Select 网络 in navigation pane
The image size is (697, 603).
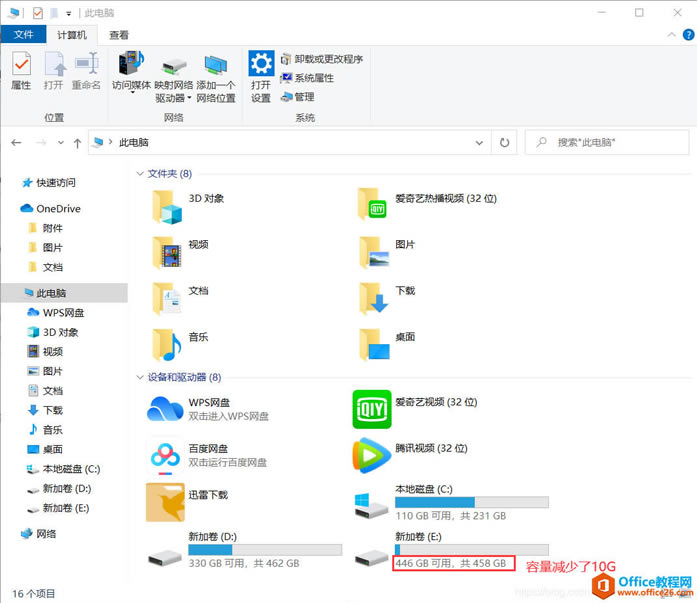click(x=39, y=534)
